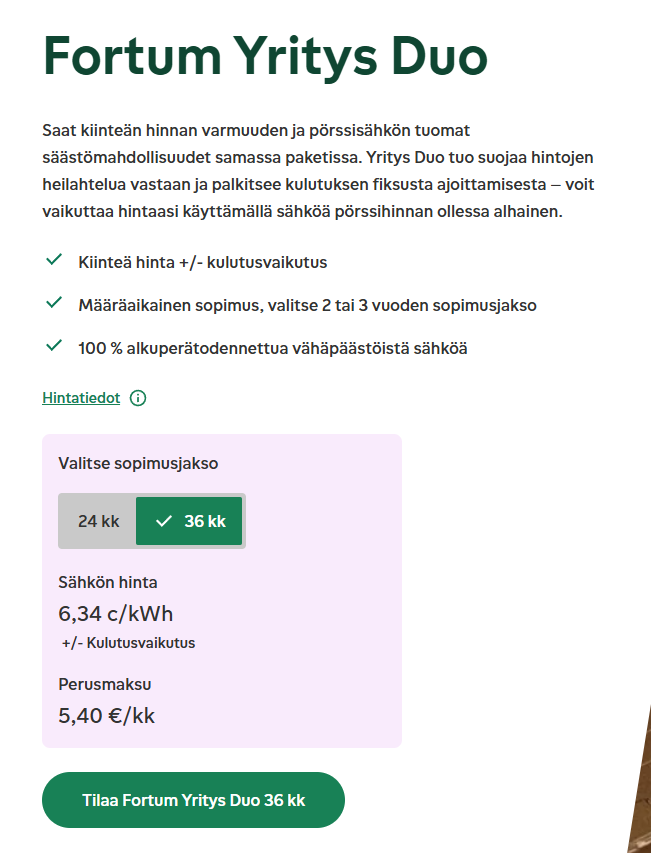The width and height of the screenshot is (651, 853).
Task: Click the +/- Kulutusvaikutus note under the price
Action: tap(128, 643)
